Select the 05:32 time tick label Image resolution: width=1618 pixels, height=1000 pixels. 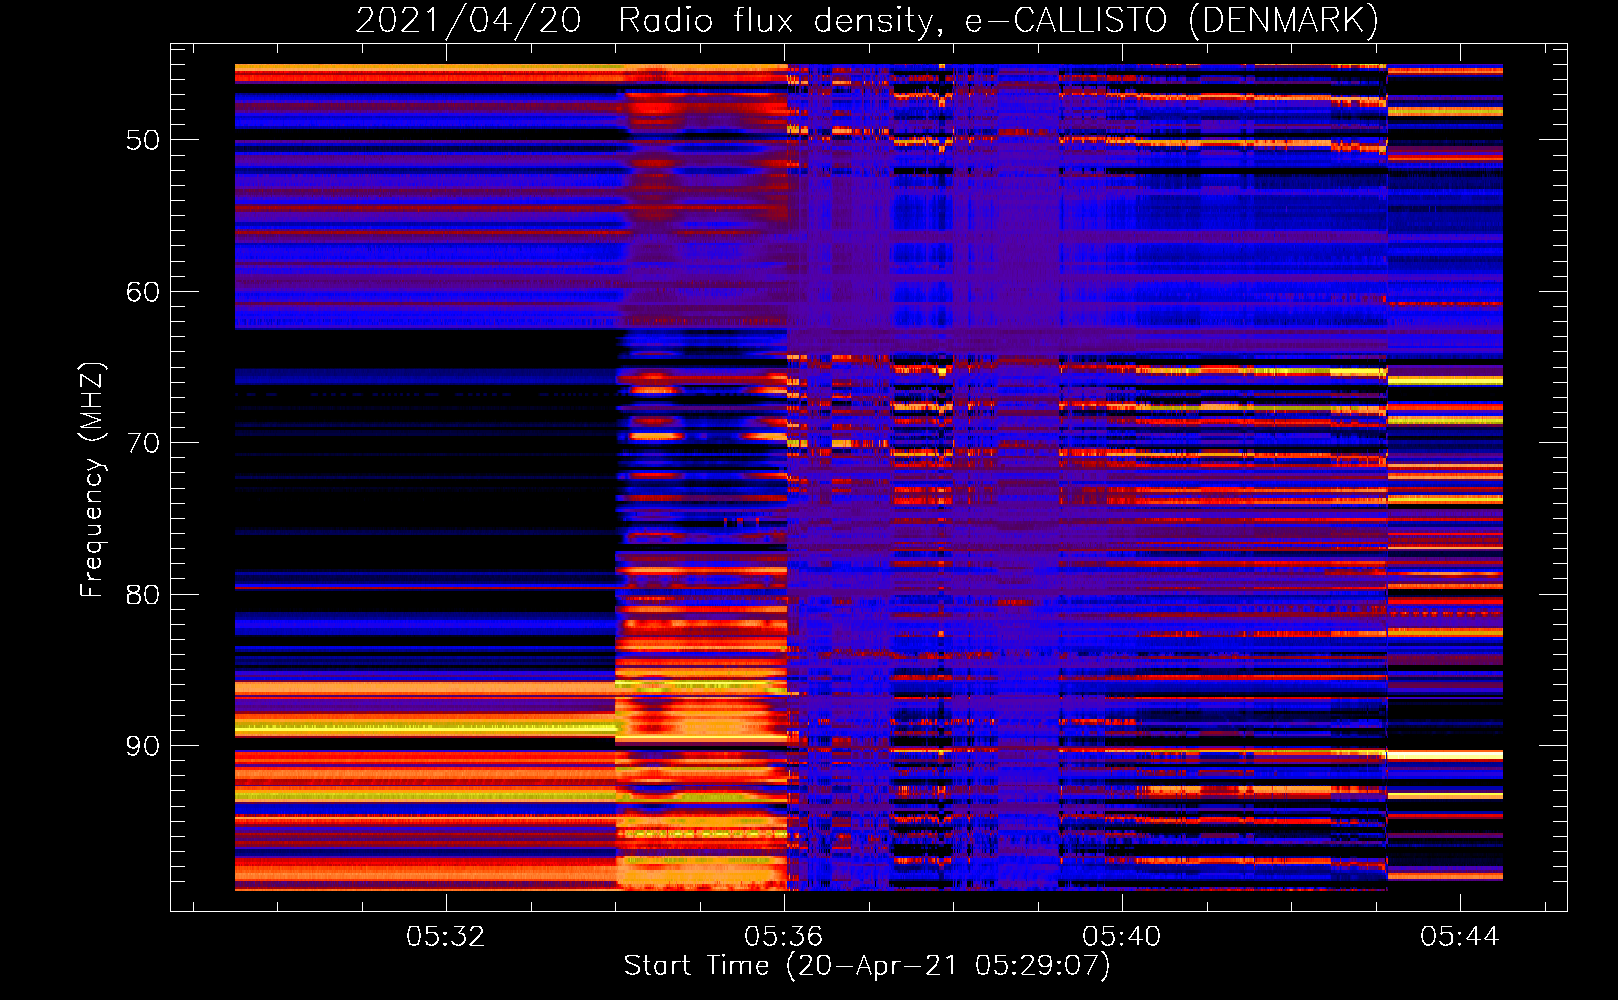click(445, 936)
